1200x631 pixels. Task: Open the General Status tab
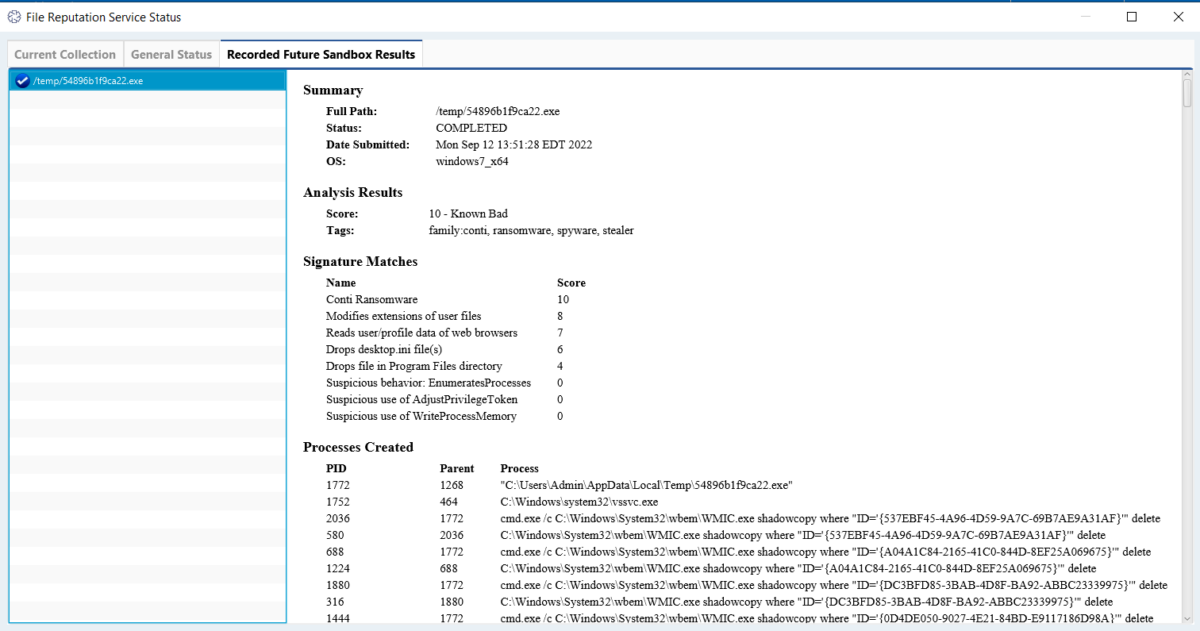point(171,54)
